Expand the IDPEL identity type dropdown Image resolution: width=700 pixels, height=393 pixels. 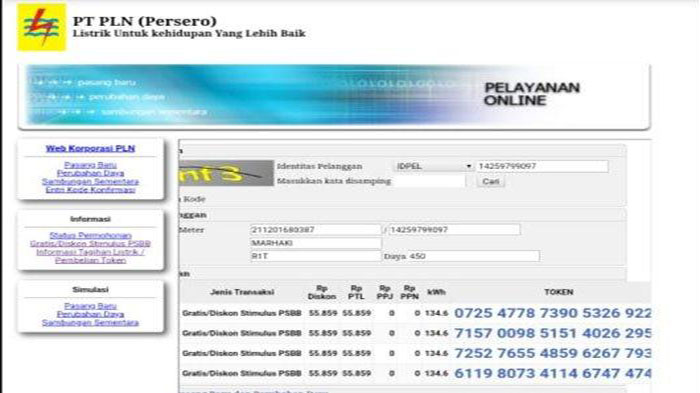tap(433, 166)
